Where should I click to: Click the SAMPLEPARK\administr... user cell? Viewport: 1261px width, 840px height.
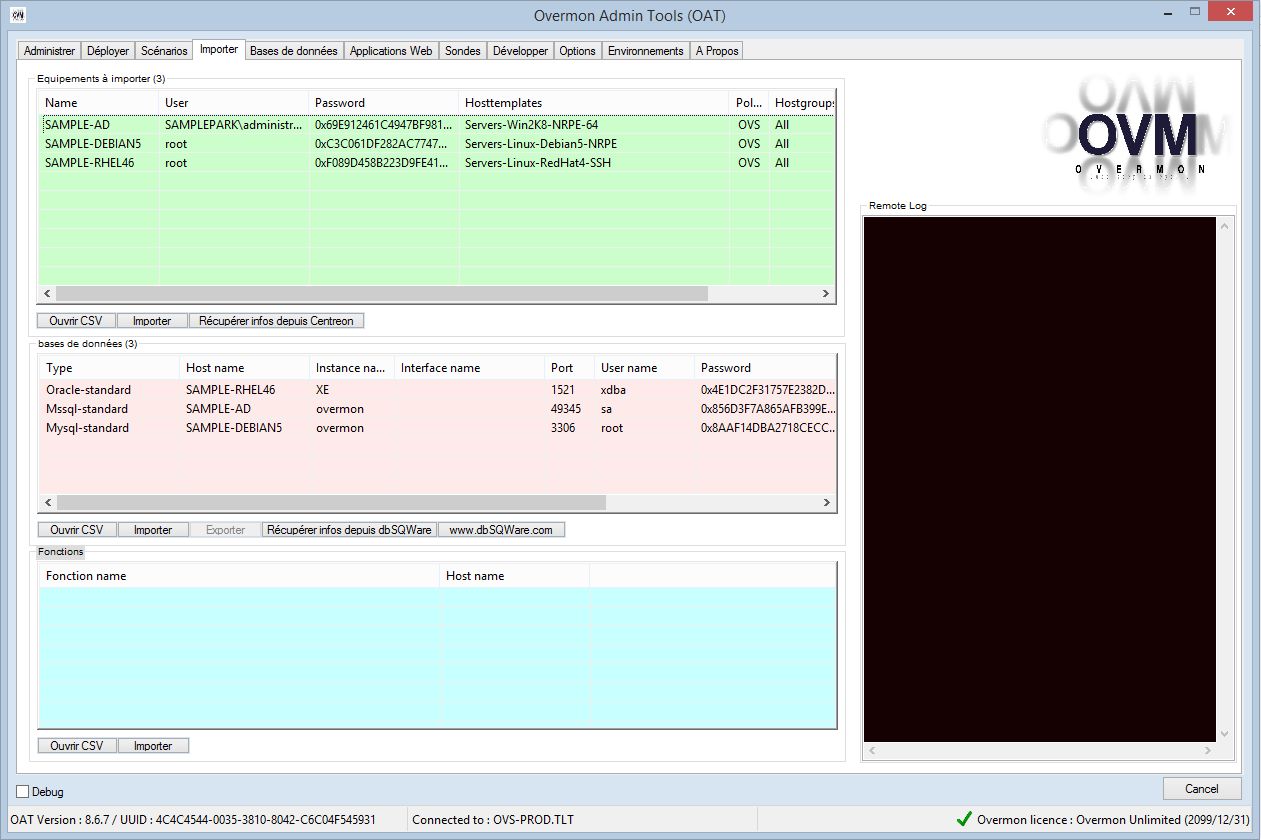pos(233,125)
